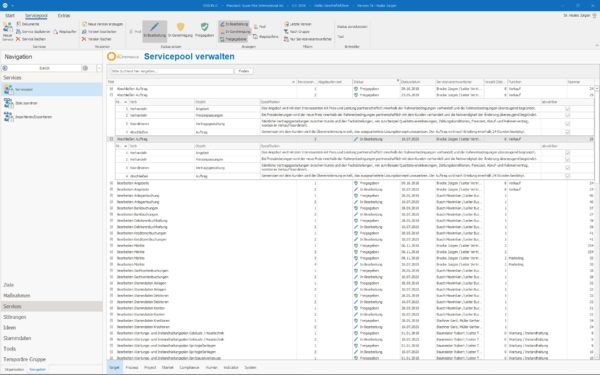The image size is (600, 375).
Task: Click Status zurücksetzen in ribbon
Action: [x=352, y=27]
